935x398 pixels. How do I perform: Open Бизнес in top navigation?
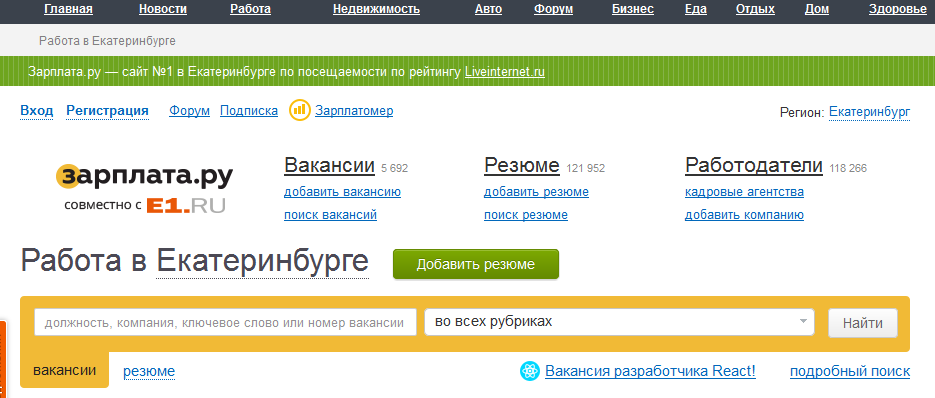tap(633, 9)
